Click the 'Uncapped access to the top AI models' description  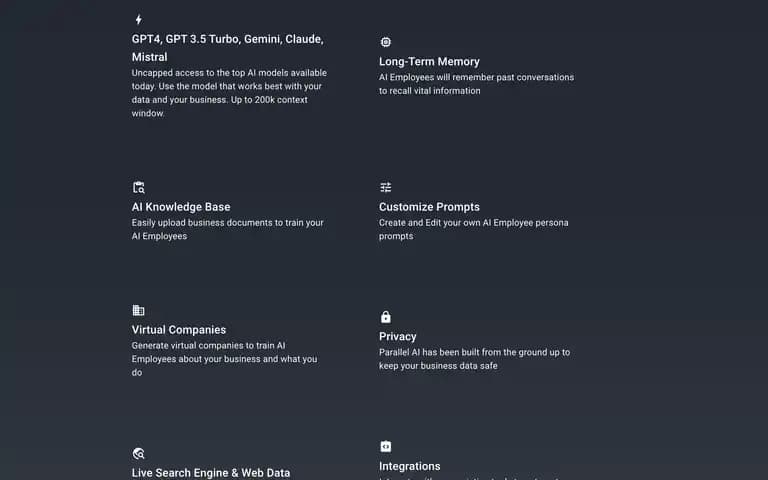coord(229,93)
